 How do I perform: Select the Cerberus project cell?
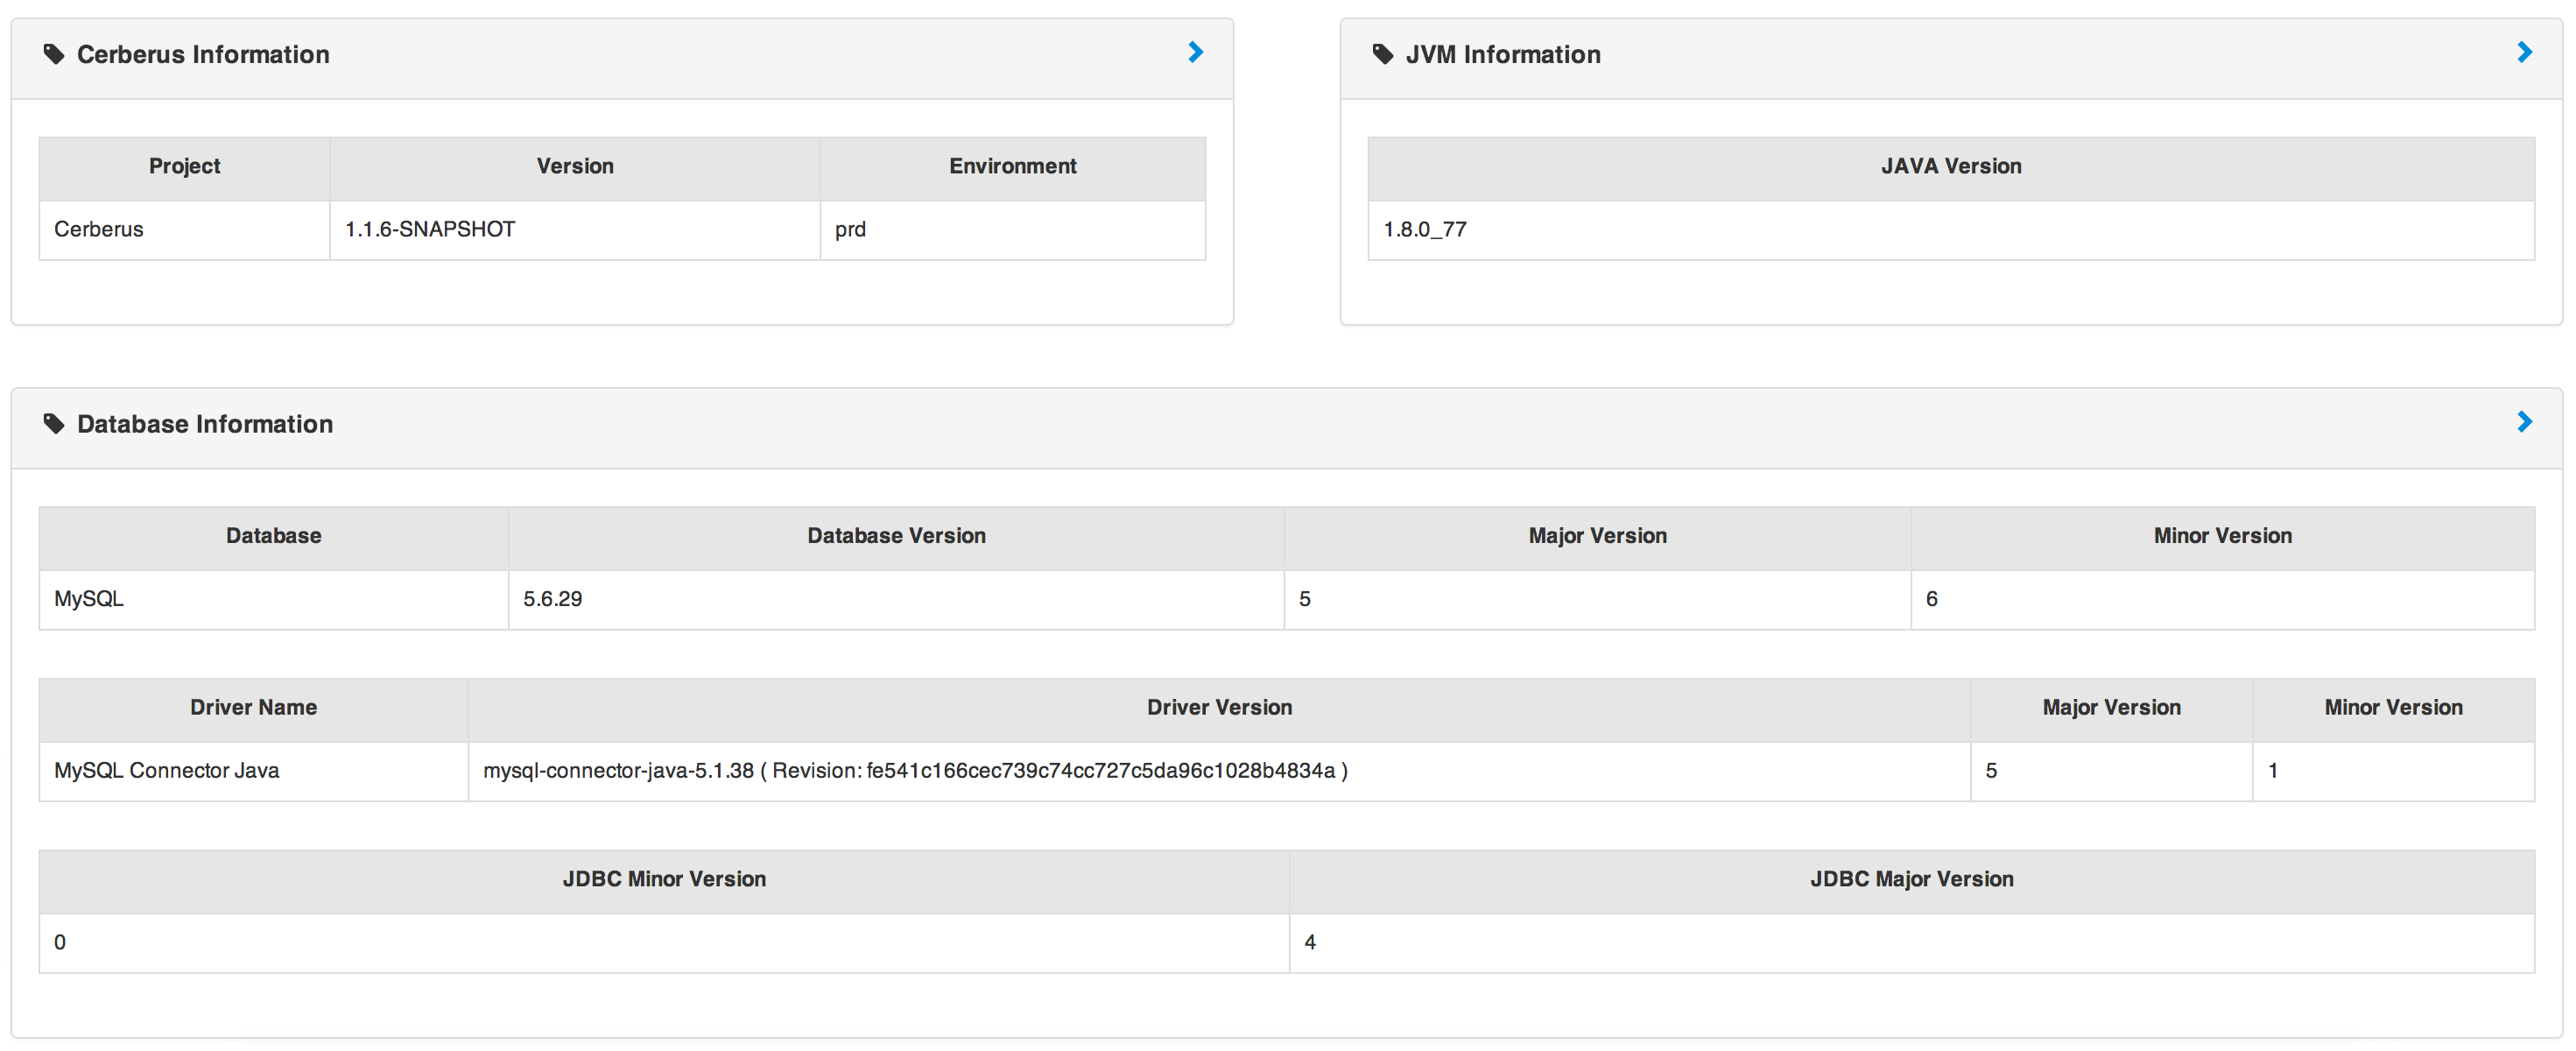tap(185, 230)
